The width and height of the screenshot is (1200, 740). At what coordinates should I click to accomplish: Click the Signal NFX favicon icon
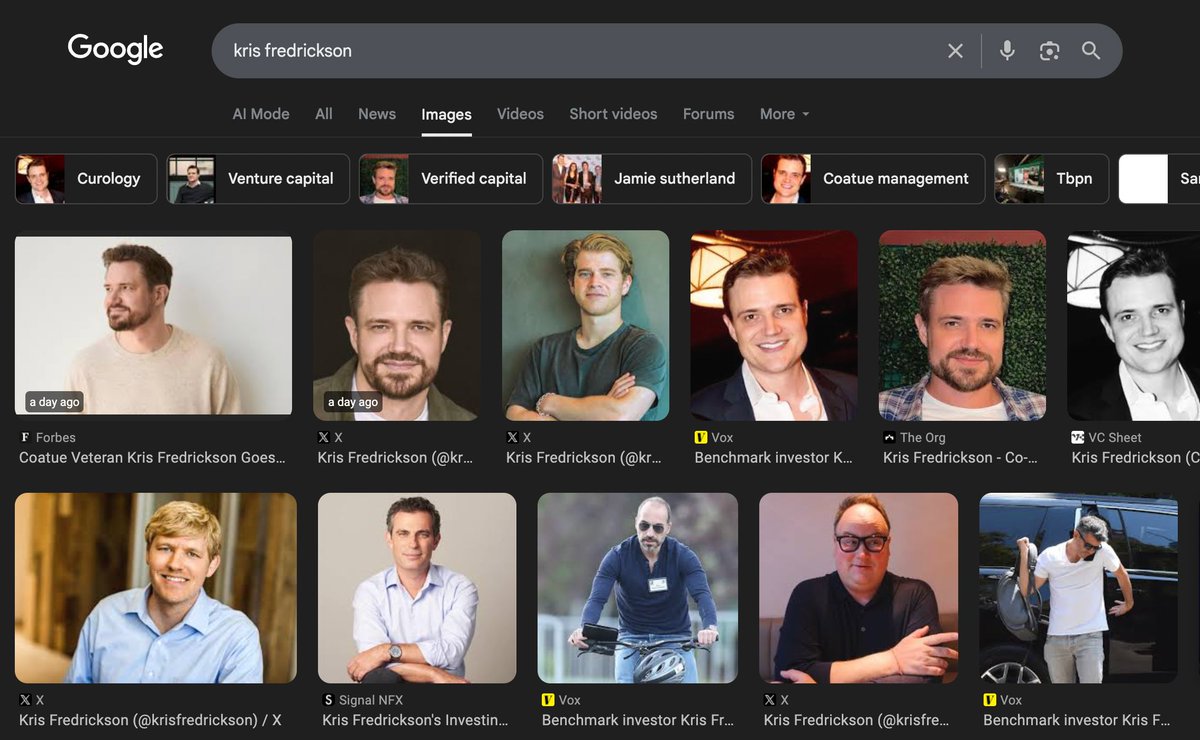(328, 701)
